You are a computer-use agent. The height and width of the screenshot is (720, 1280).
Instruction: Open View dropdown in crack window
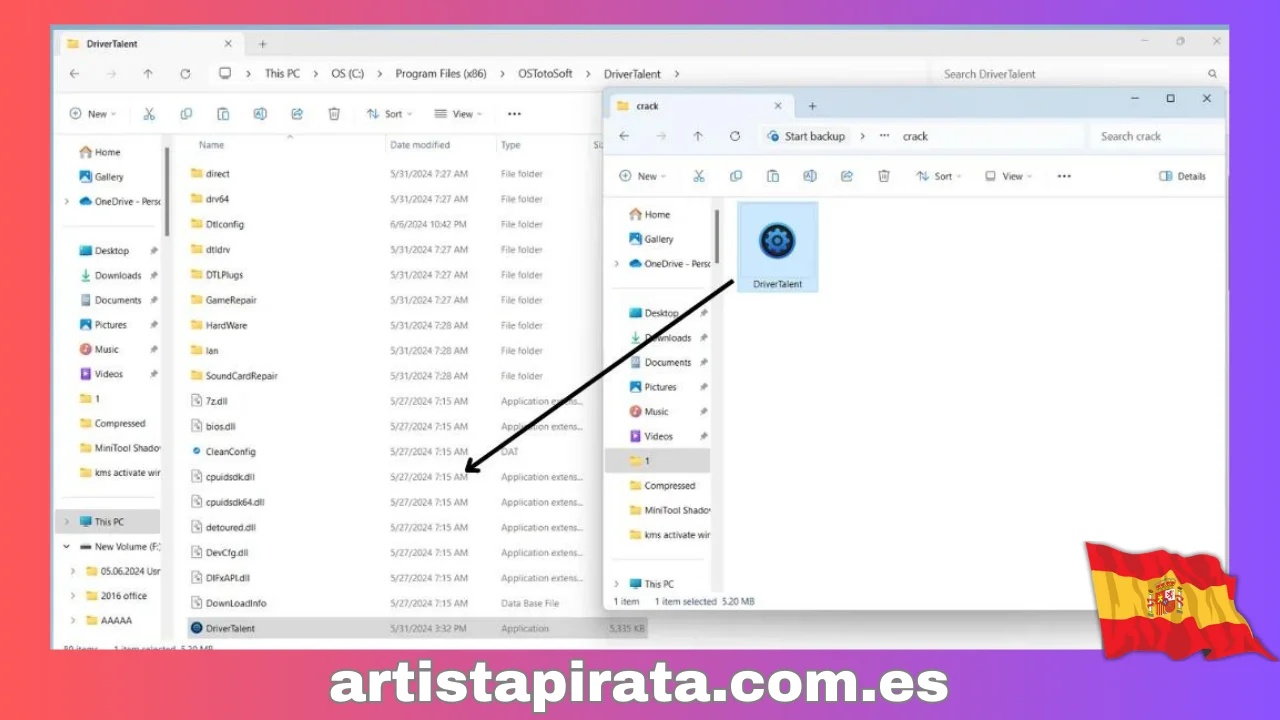pos(1009,176)
